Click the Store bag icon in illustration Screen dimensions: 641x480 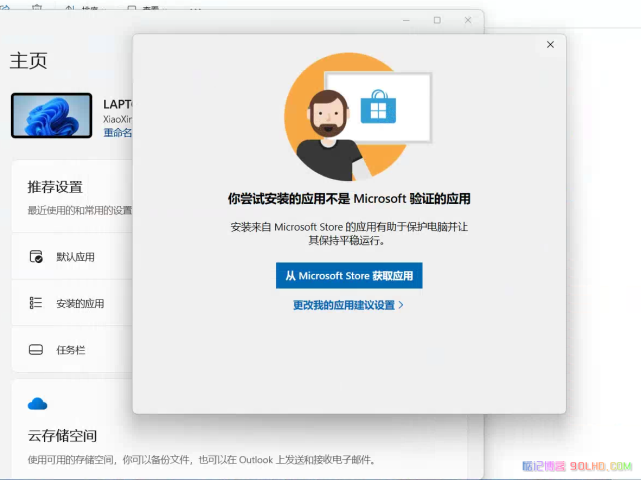pyautogui.click(x=378, y=107)
